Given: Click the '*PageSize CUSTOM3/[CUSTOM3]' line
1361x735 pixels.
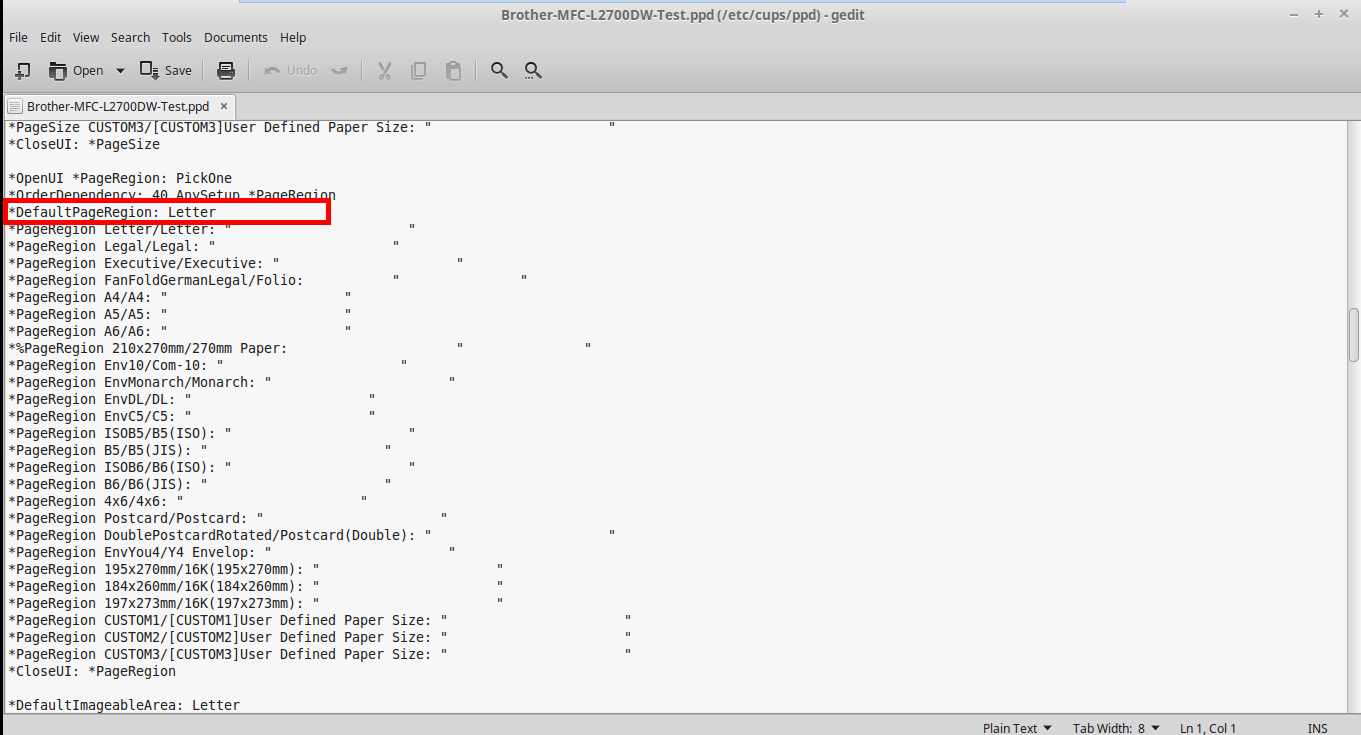Looking at the screenshot, I should 312,127.
